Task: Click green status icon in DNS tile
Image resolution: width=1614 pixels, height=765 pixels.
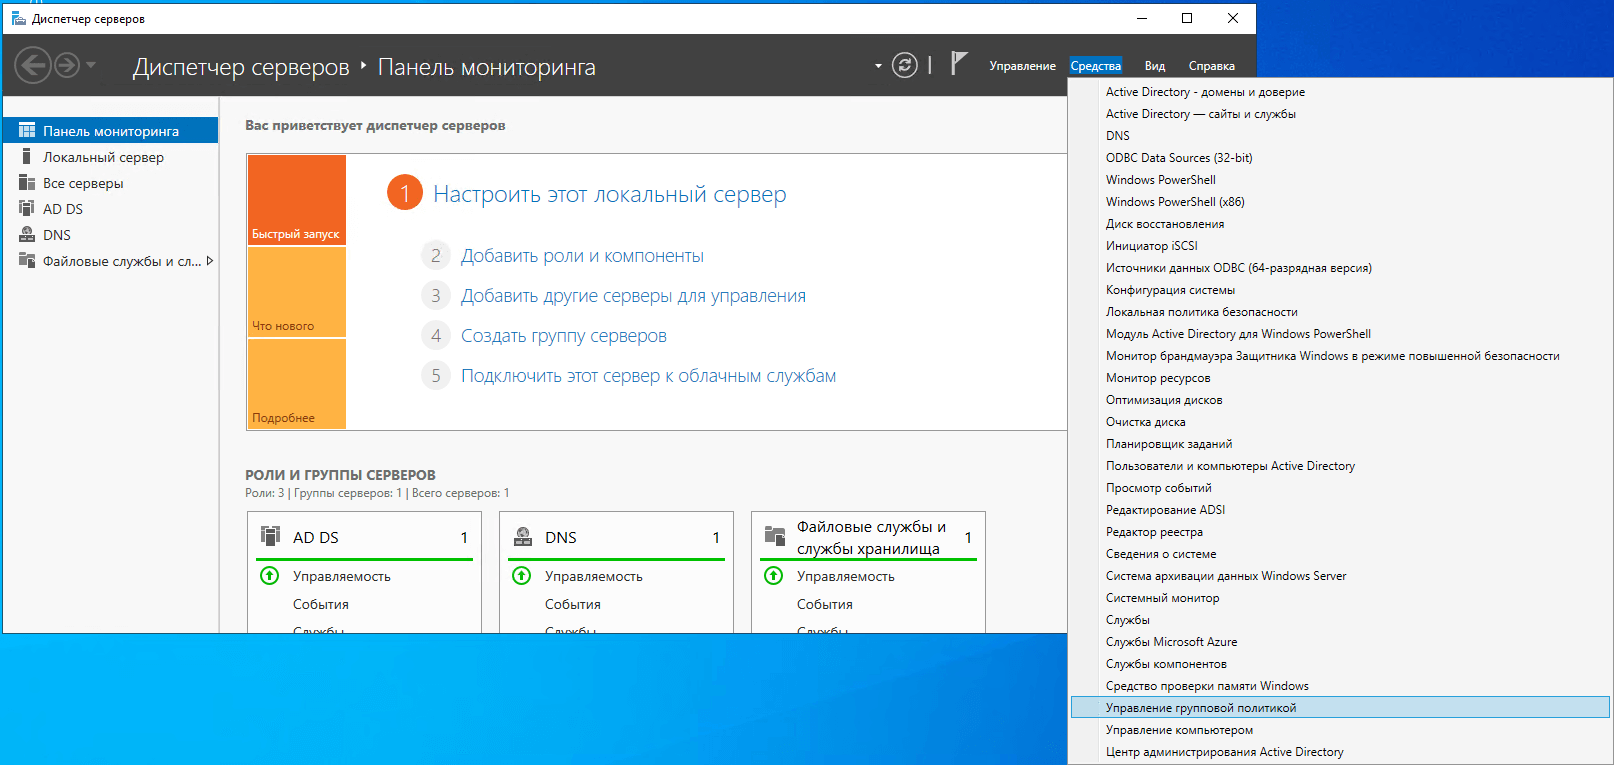Action: click(521, 576)
